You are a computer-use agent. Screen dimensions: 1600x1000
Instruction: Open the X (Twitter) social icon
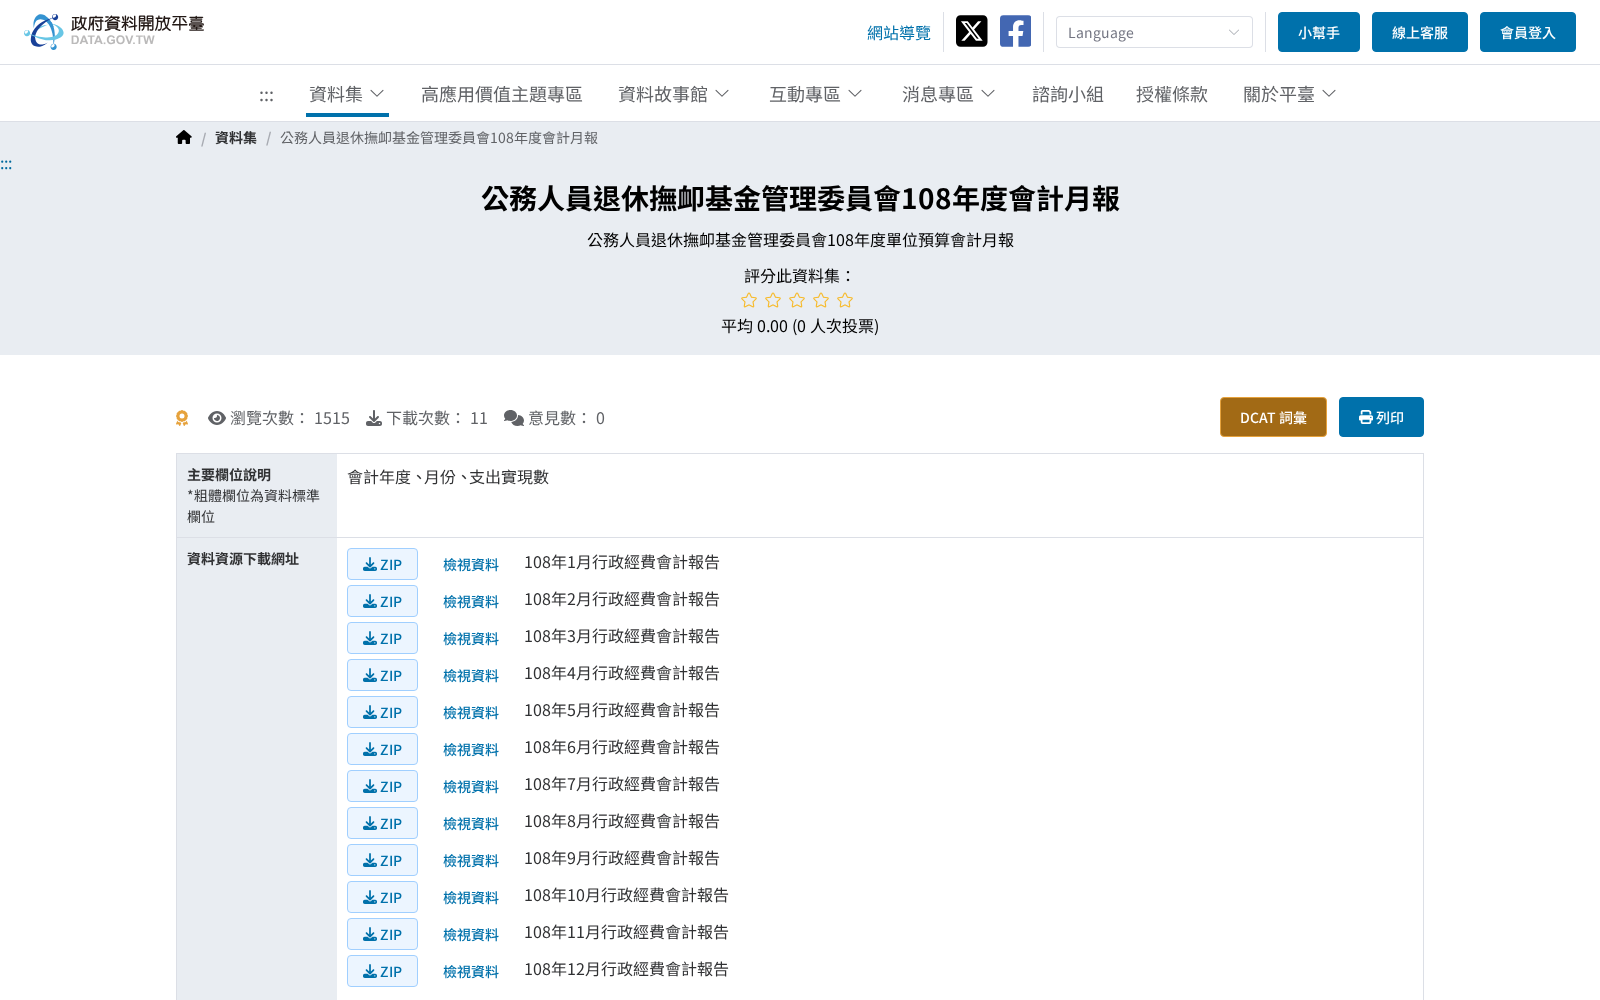(x=971, y=31)
